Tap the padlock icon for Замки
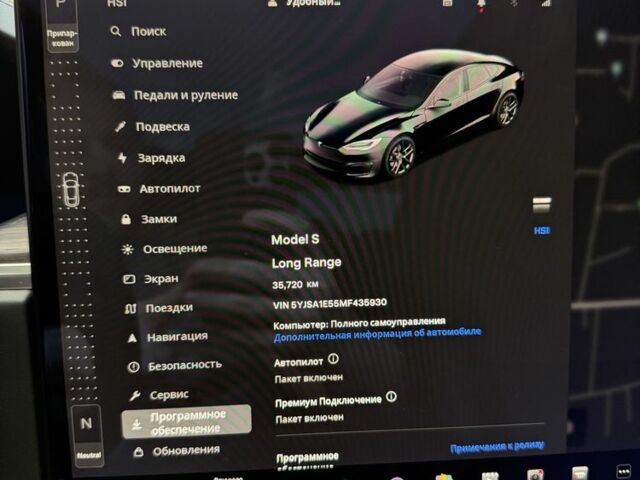Viewport: 640px width, 480px height. (126, 219)
